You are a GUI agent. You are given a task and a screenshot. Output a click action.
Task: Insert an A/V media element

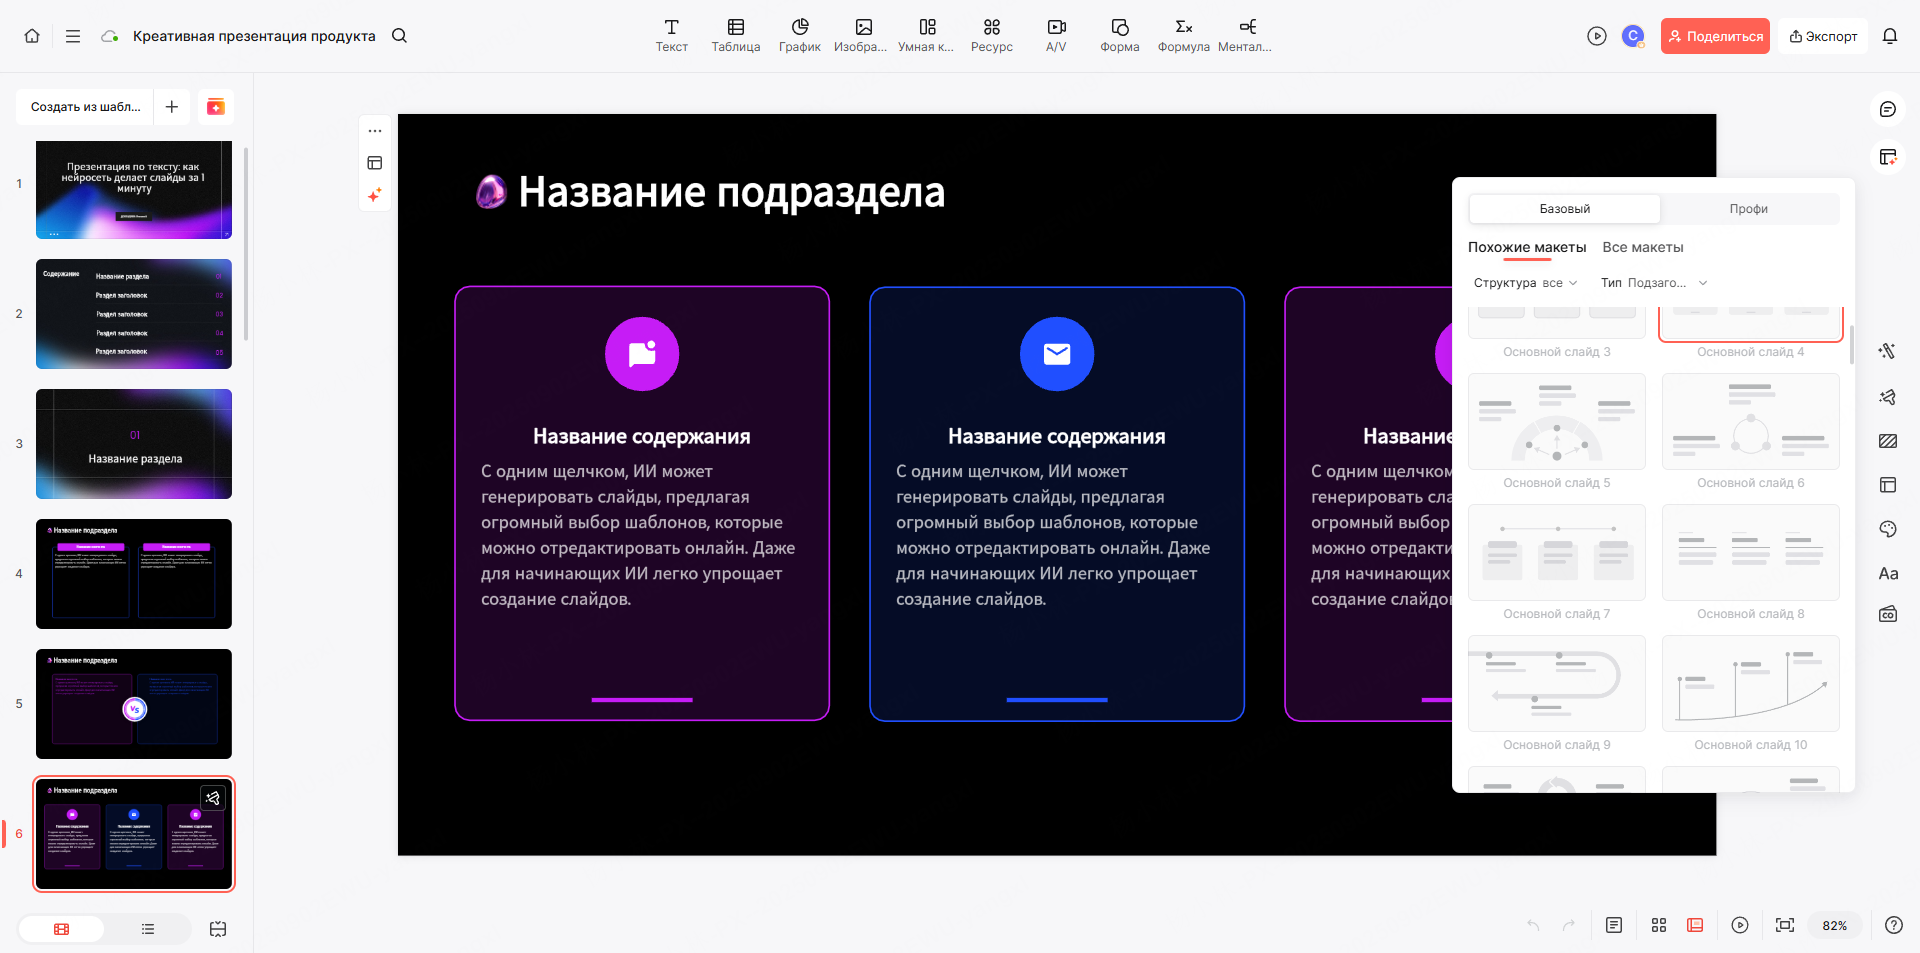[1056, 35]
